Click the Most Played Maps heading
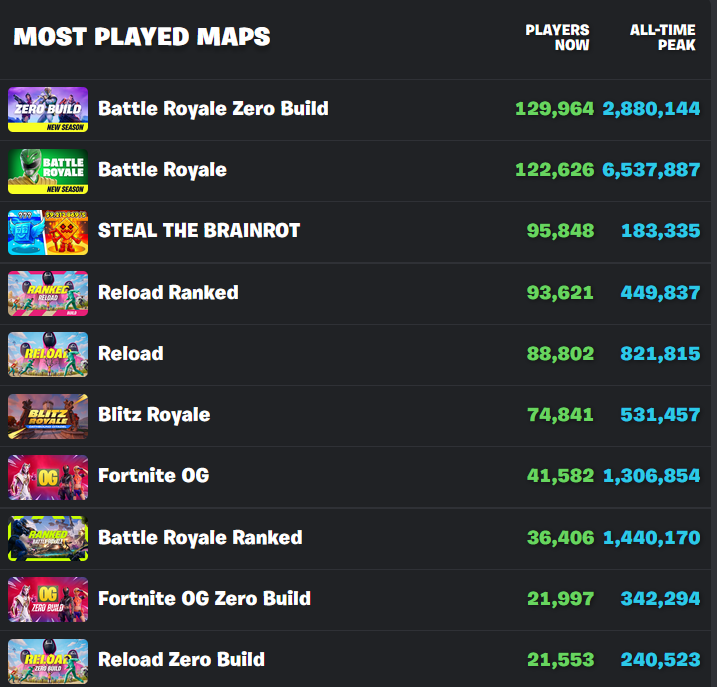The height and width of the screenshot is (687, 717). click(142, 37)
